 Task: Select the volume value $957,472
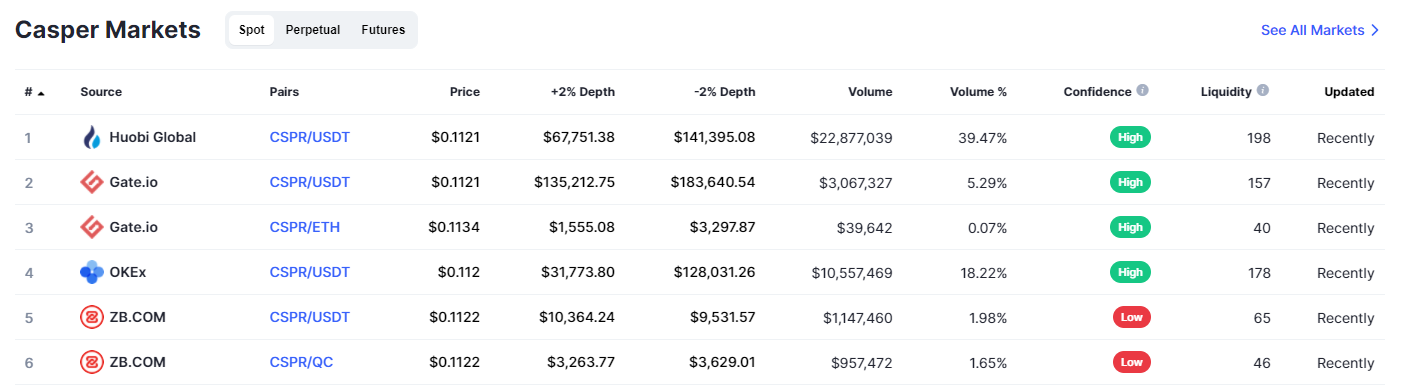click(862, 363)
